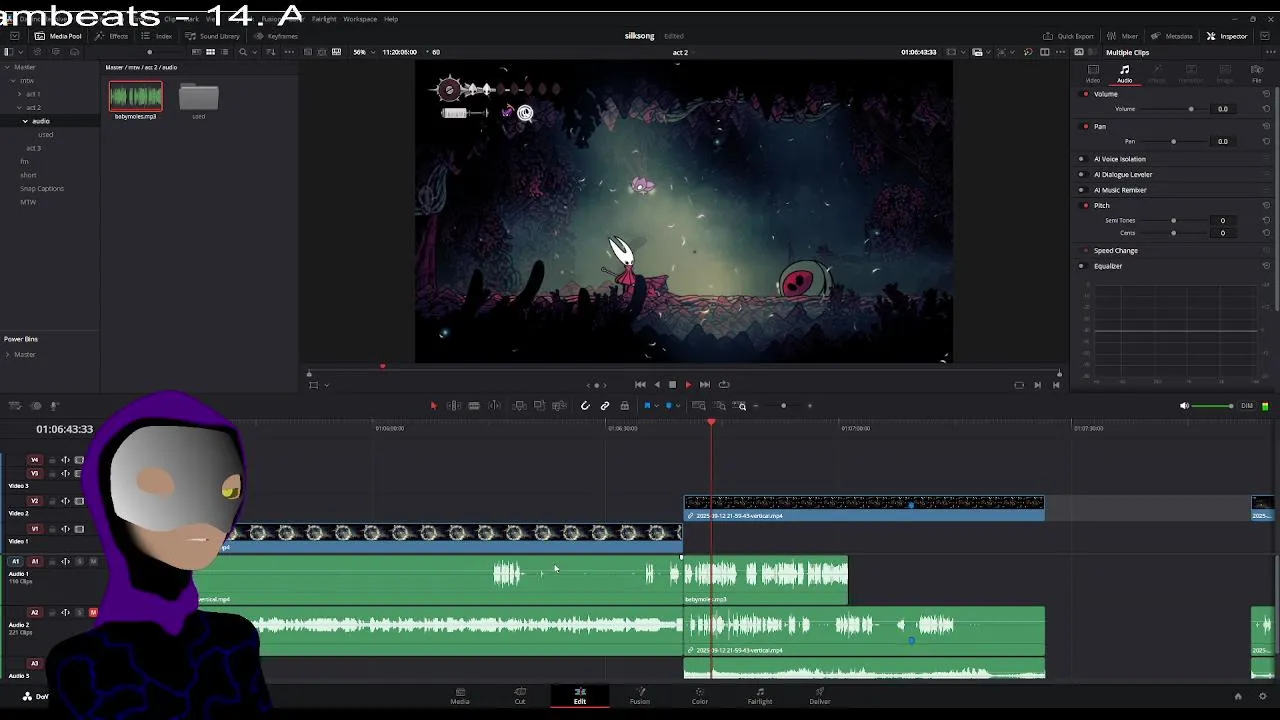
Task: Click the Quick Export button
Action: (x=1069, y=36)
